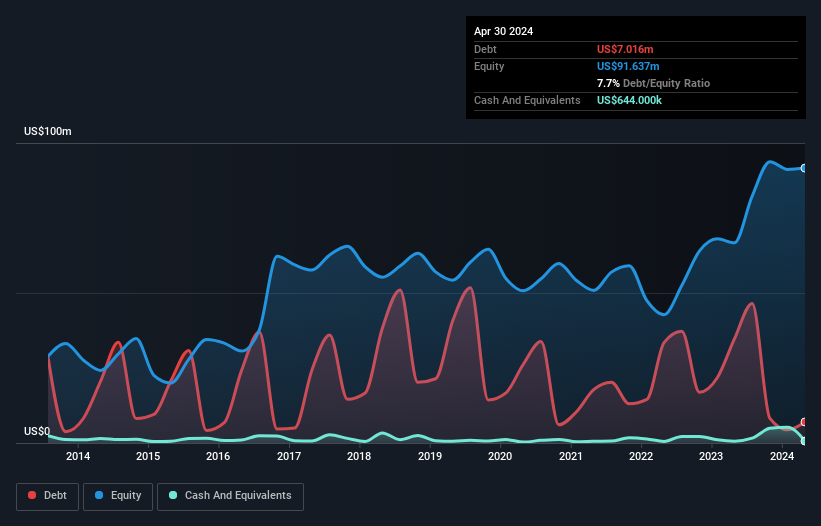
Task: Select the 2017 x-axis label
Action: [x=289, y=456]
